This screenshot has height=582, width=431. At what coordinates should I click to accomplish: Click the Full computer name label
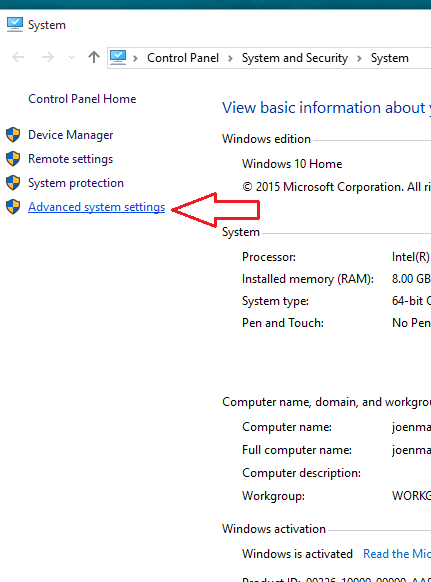297,450
